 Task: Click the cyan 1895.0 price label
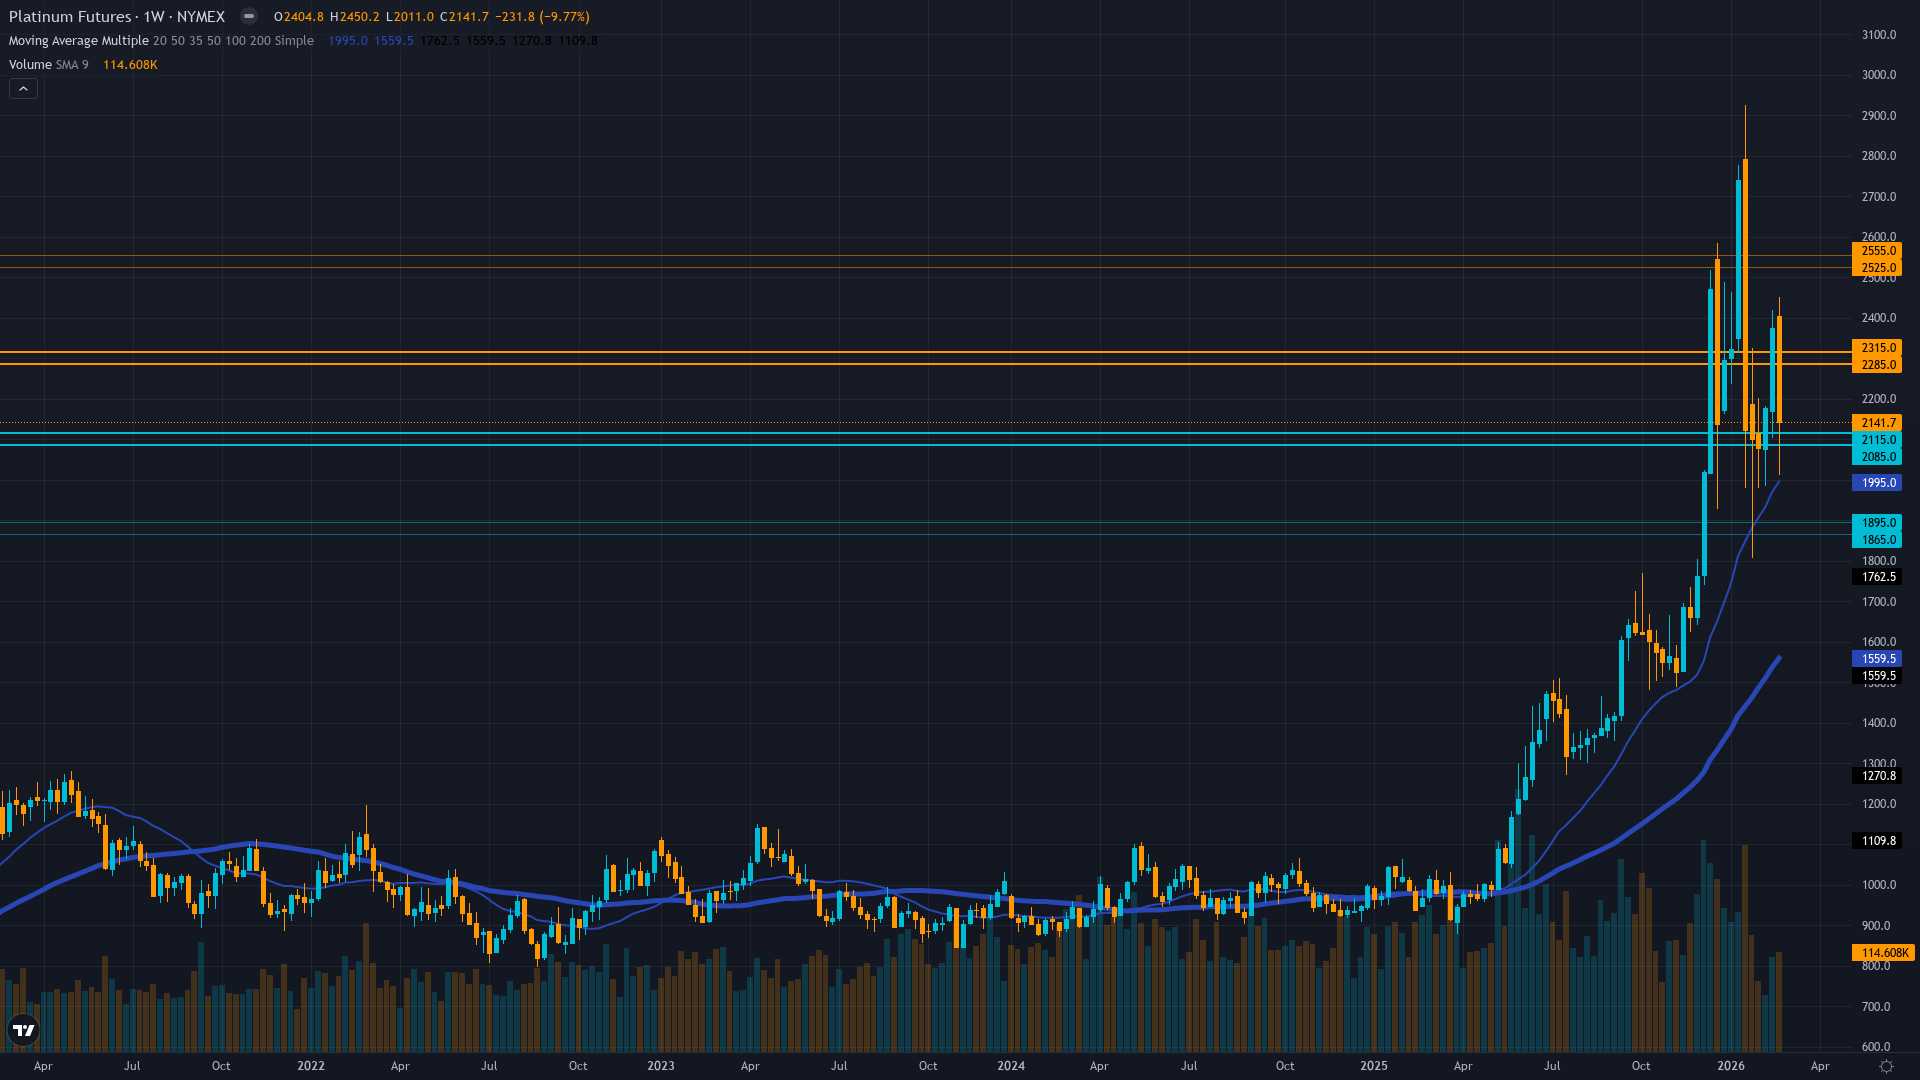tap(1878, 523)
